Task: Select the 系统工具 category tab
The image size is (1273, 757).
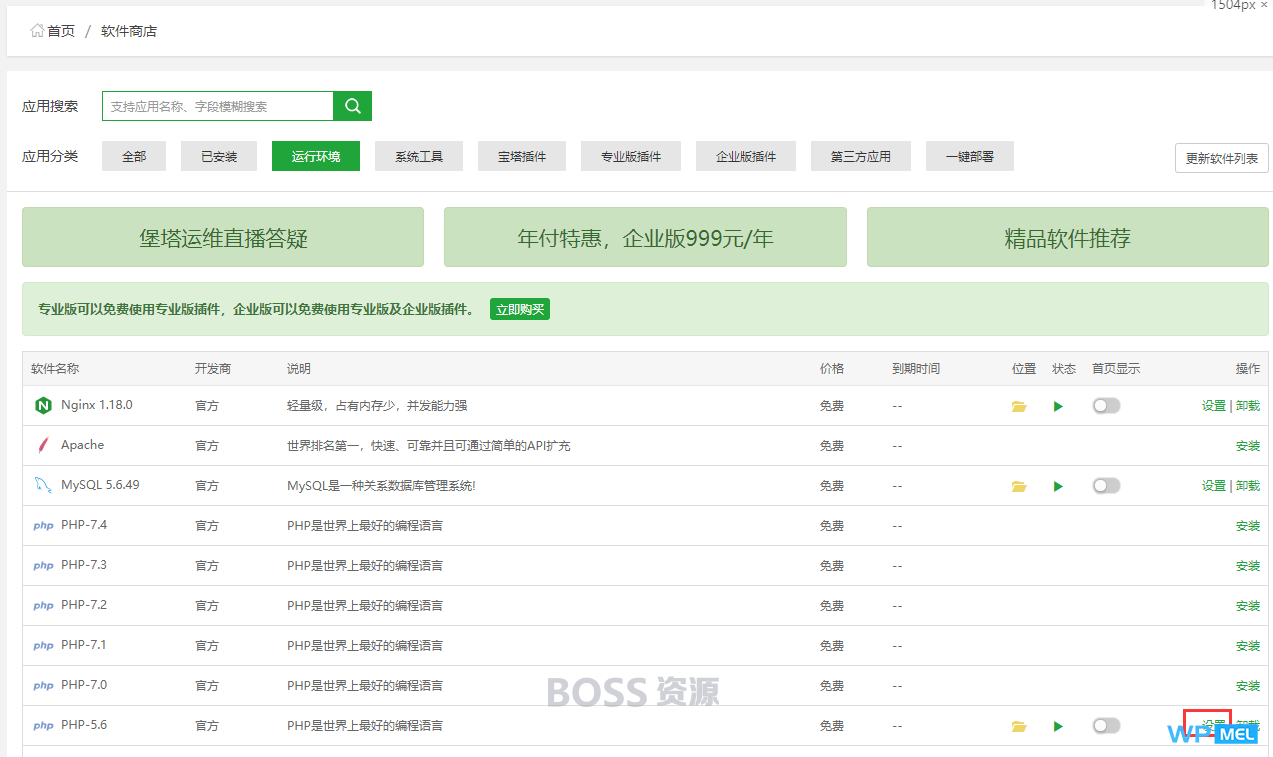Action: [419, 156]
